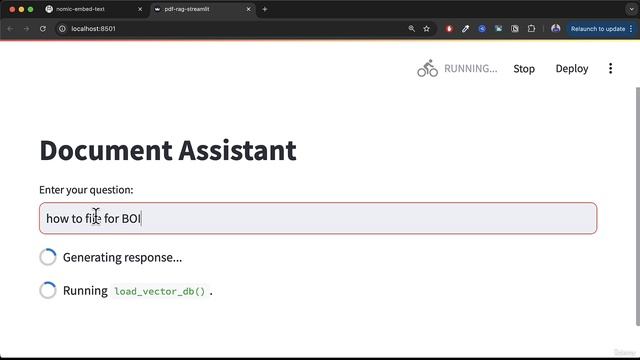Click the page vertical scrollbar
Image resolution: width=640 pixels, height=360 pixels.
638,206
